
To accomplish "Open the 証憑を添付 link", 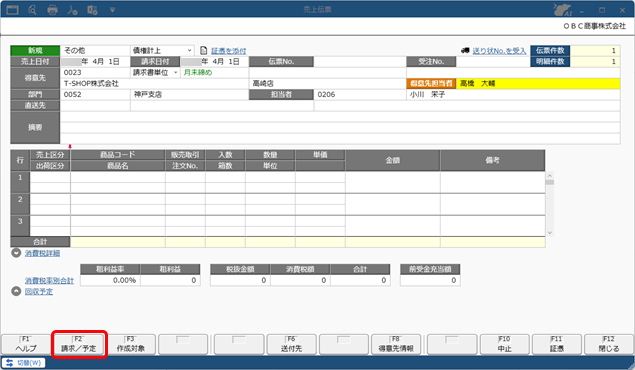I will (228, 51).
